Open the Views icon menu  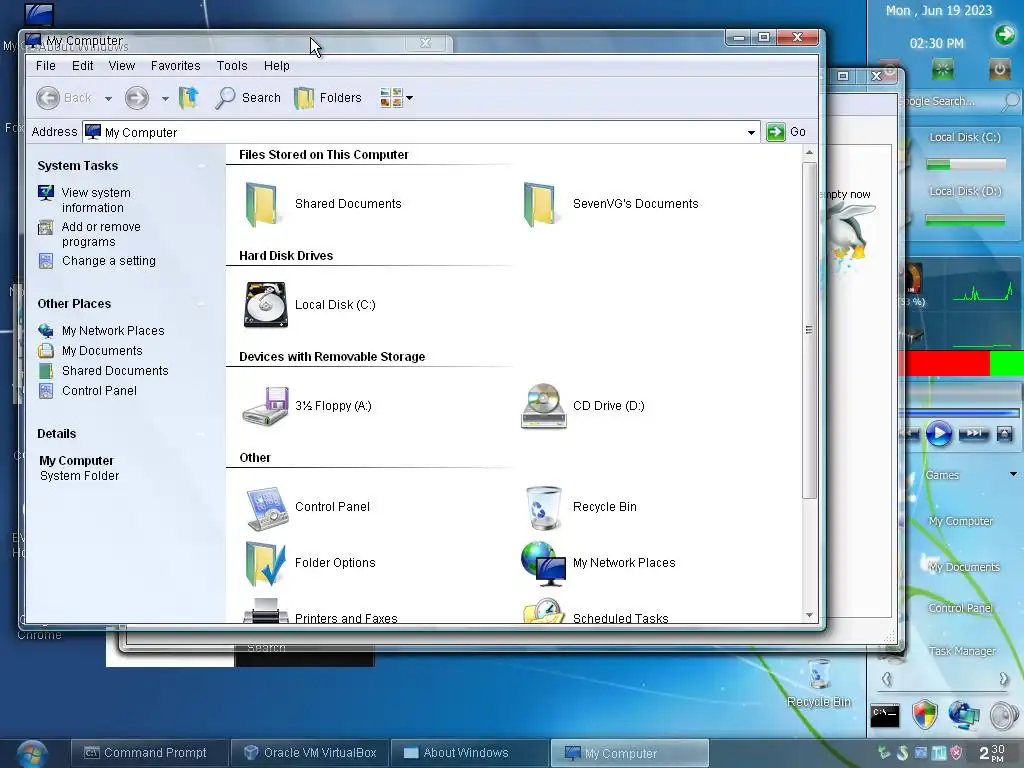396,98
